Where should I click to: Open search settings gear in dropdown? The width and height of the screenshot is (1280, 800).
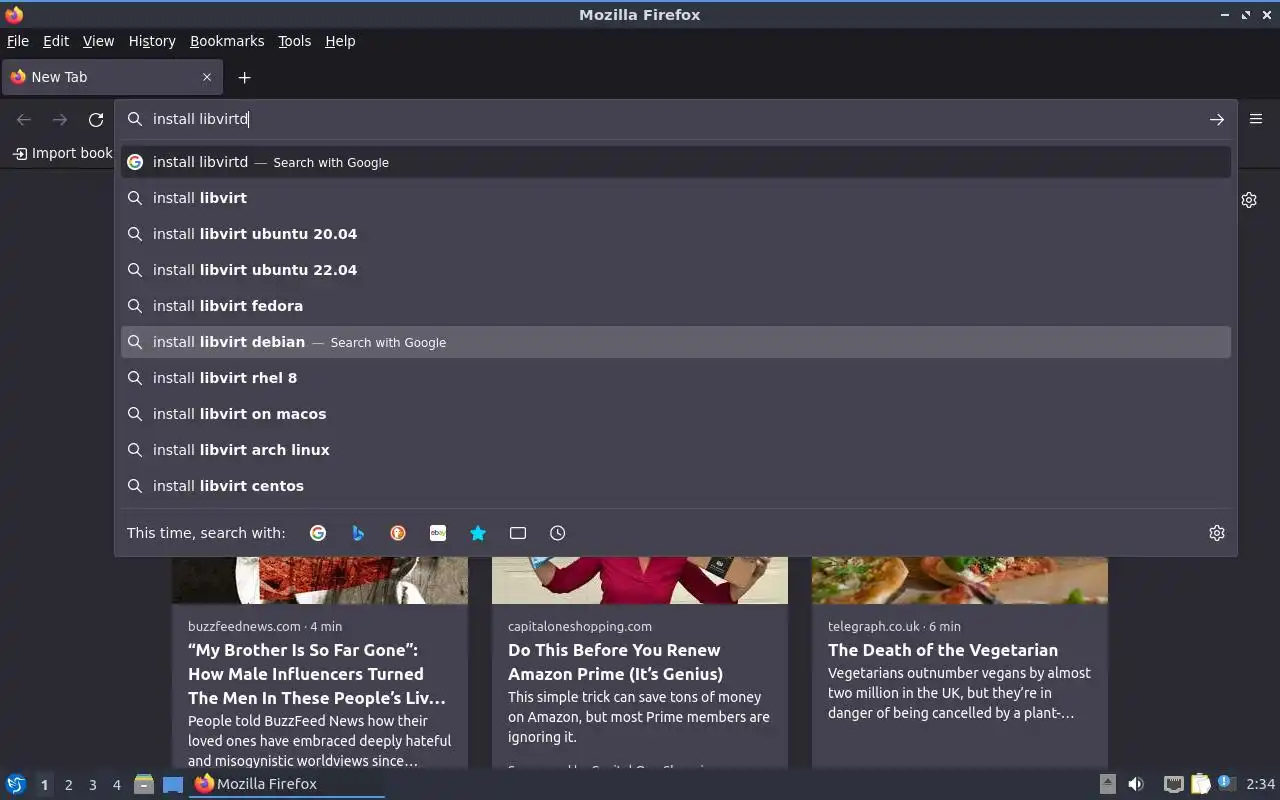tap(1217, 533)
